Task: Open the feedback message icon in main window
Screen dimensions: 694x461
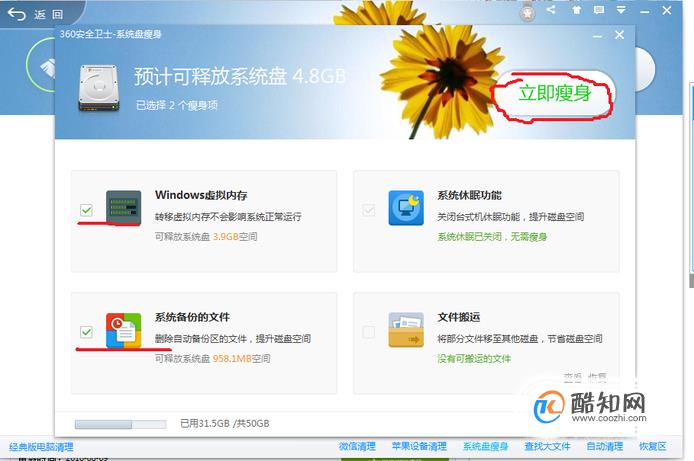Action: click(599, 10)
